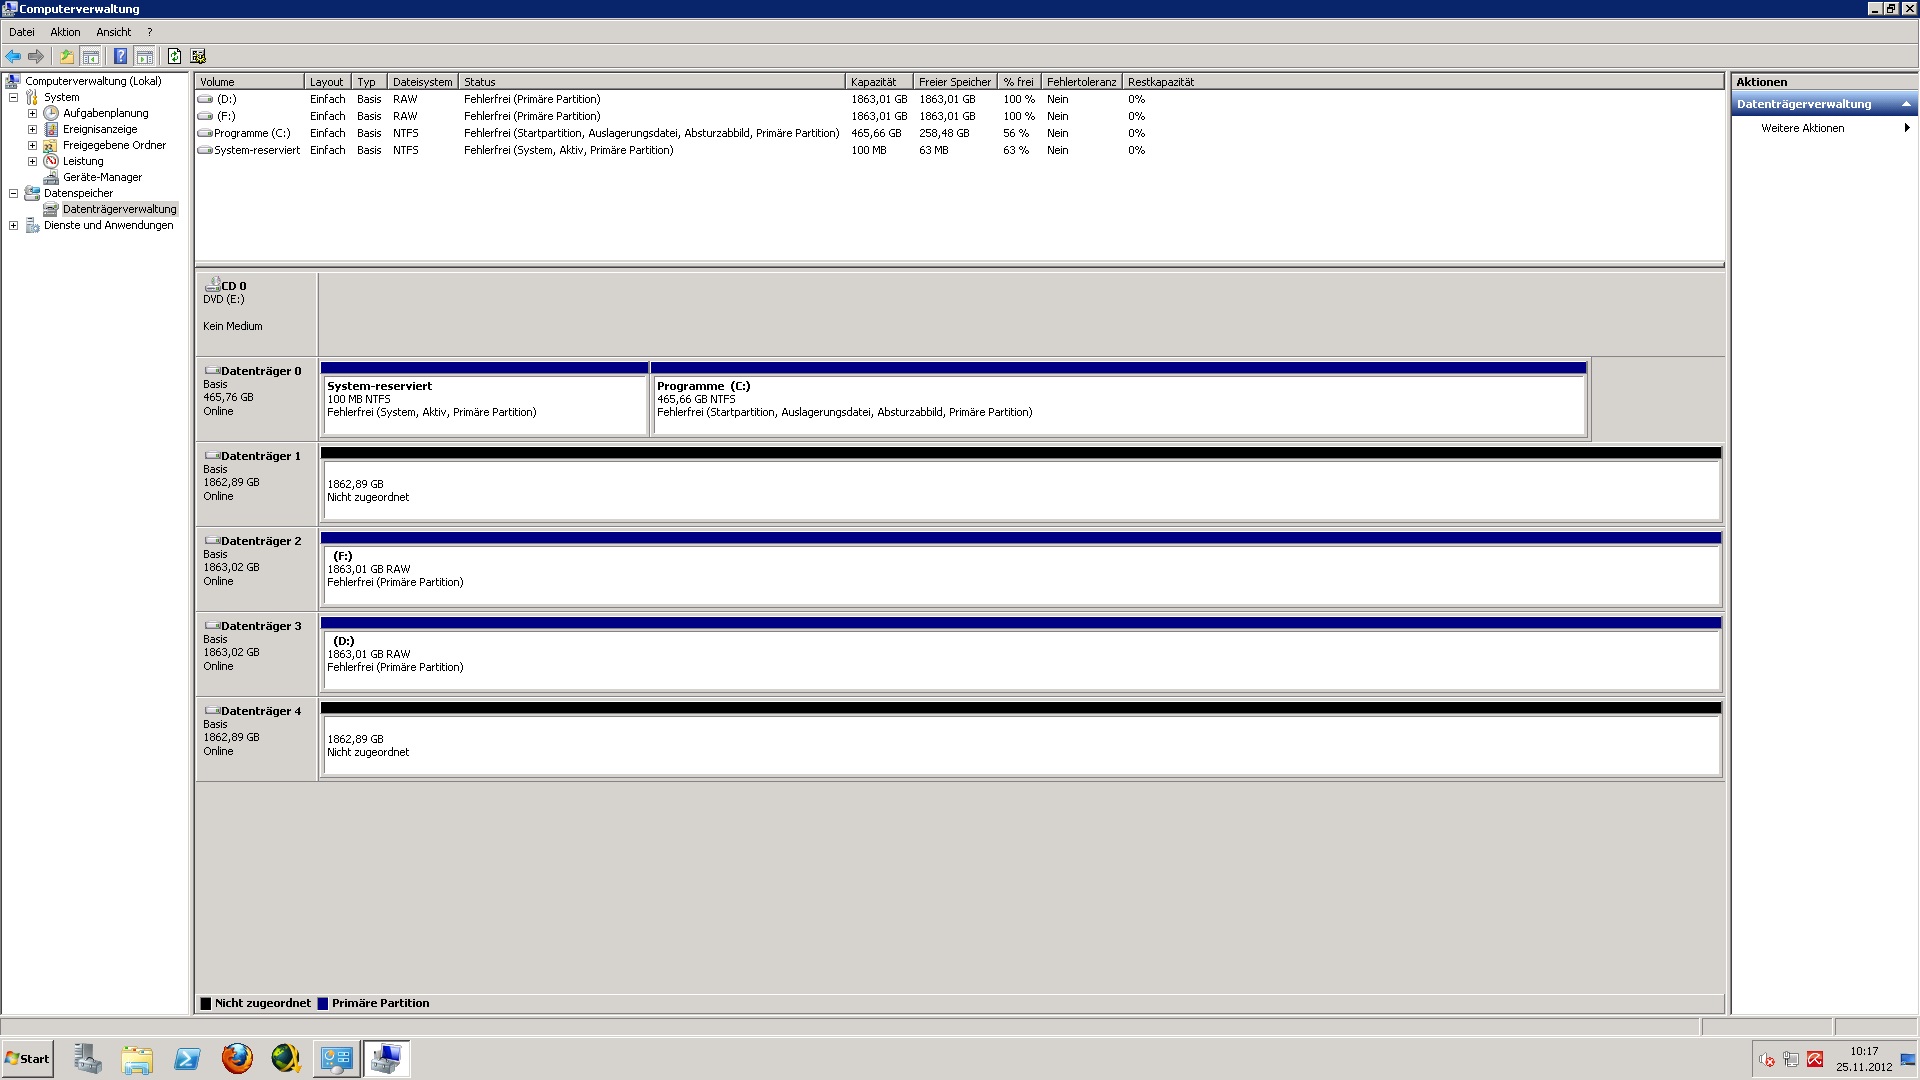Select the Programme (C:) volume row icon
This screenshot has width=1920, height=1080.
pyautogui.click(x=205, y=133)
